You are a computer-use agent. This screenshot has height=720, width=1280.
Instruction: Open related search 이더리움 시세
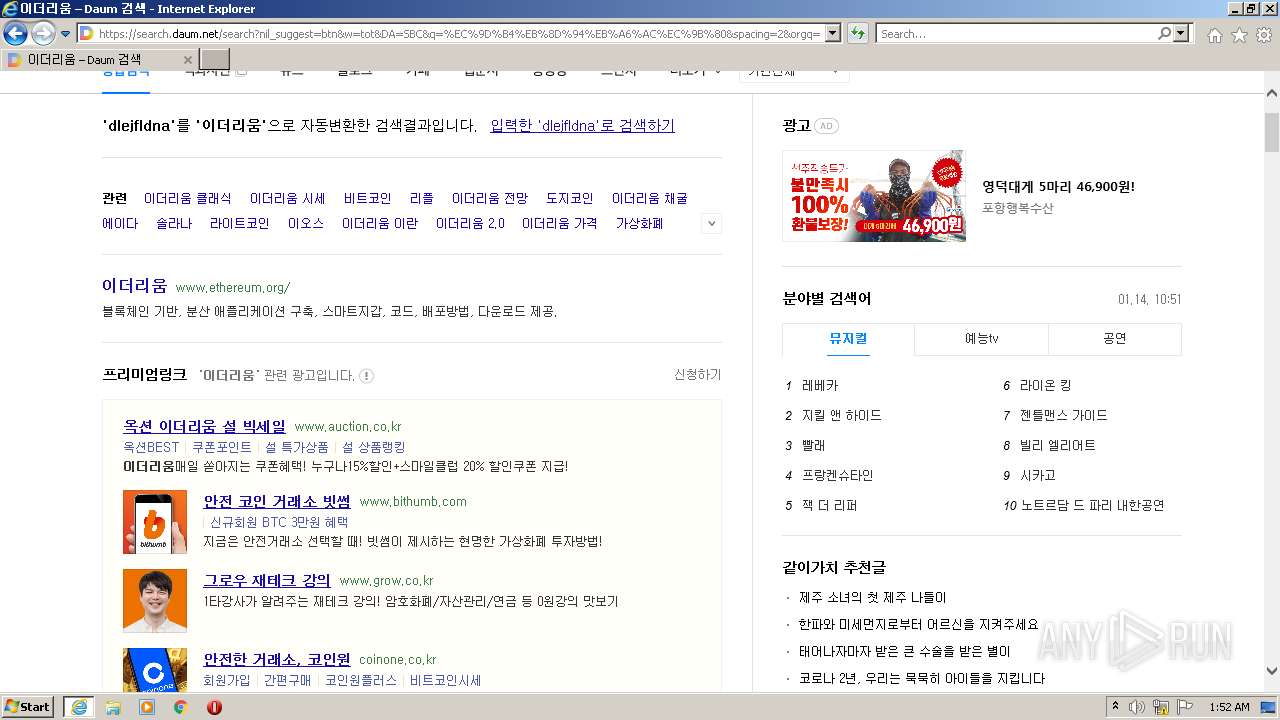[x=287, y=198]
